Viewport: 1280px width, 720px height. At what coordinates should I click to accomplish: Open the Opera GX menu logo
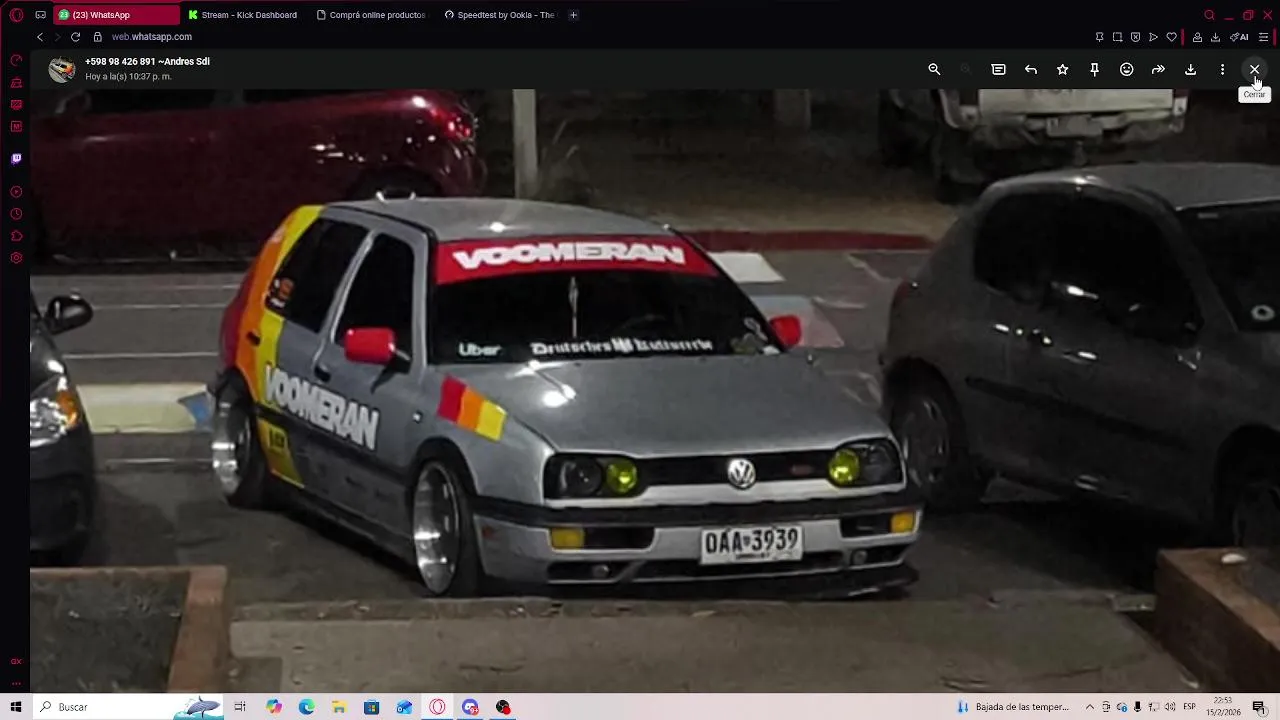16,15
